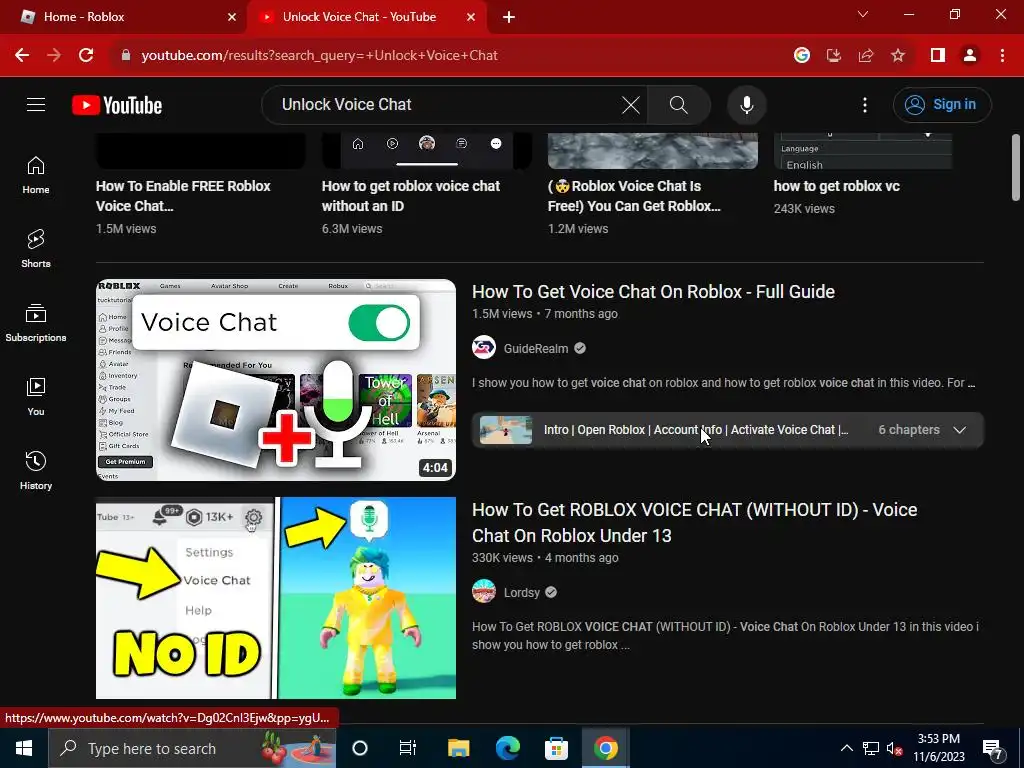
Task: Click the browser back arrow
Action: coord(22,56)
